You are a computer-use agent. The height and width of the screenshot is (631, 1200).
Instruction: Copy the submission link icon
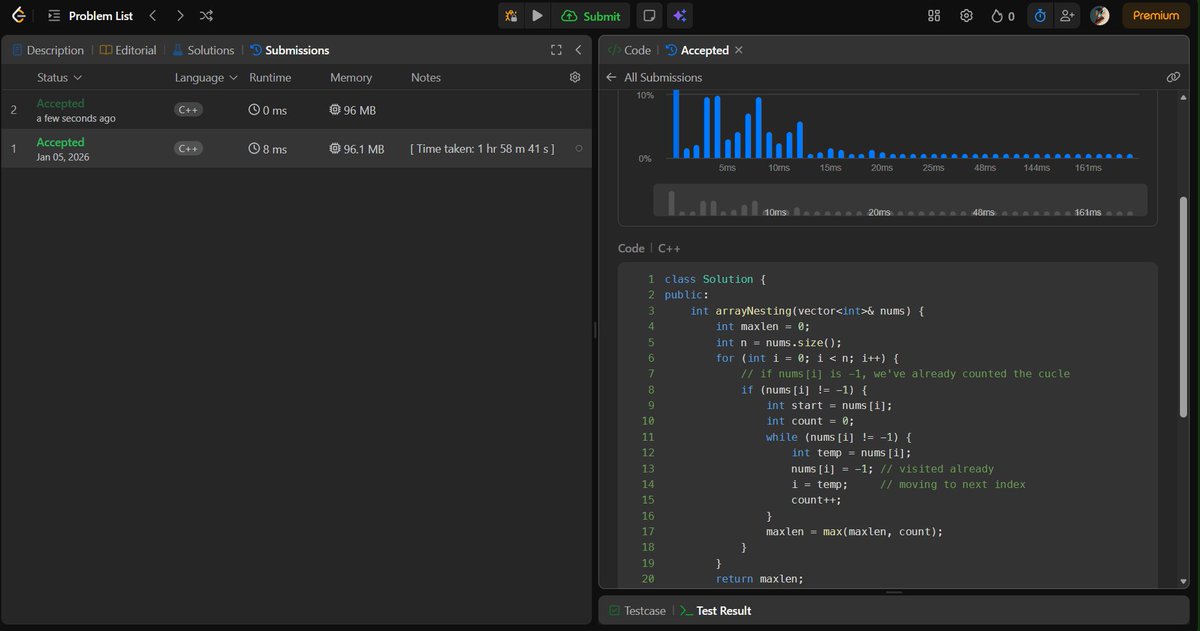click(1173, 77)
